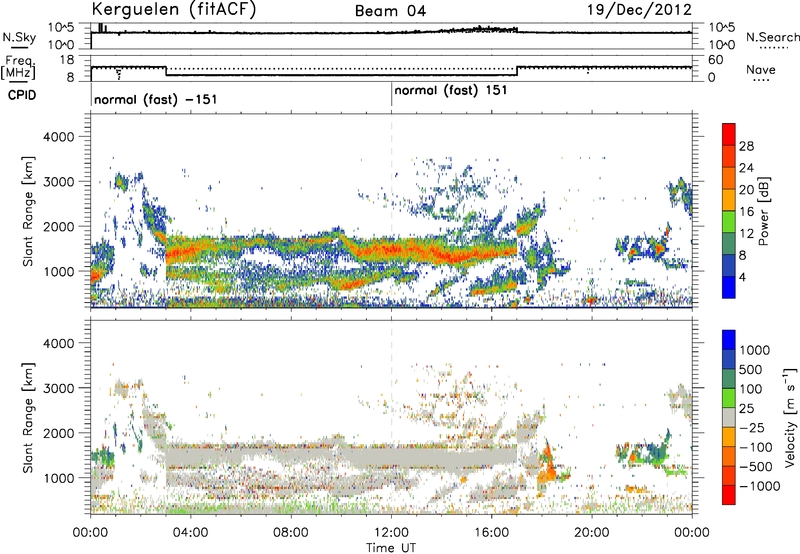Image resolution: width=800 pixels, height=554 pixels.
Task: Click the Kerguelen (fitACF) plot title
Action: click(173, 9)
